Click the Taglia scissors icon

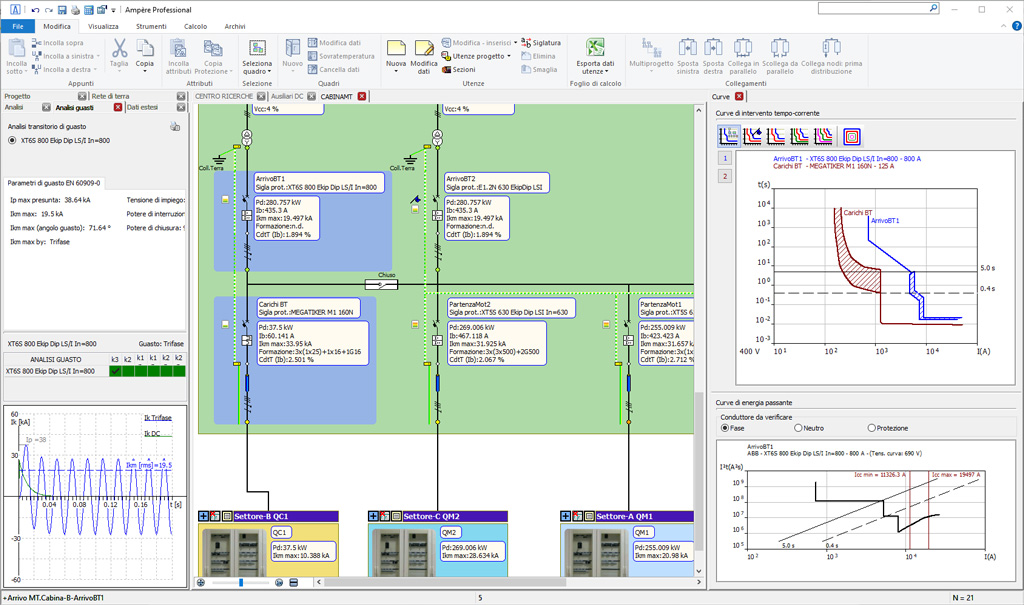119,48
